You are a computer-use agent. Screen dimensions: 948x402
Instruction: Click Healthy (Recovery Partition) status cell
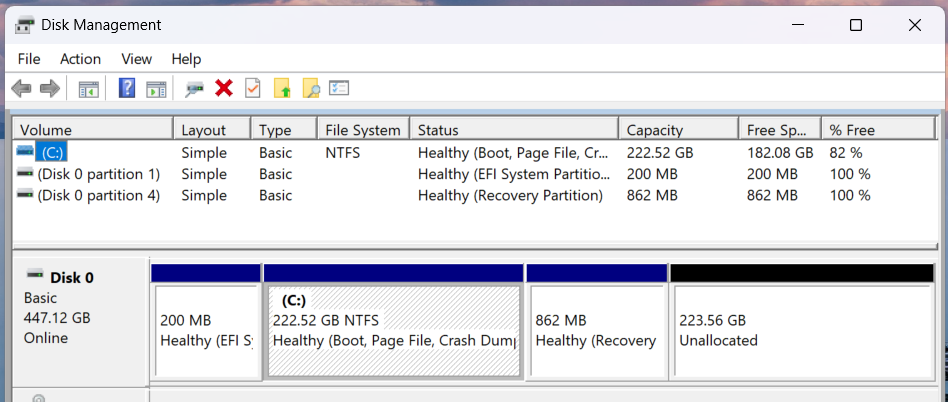[x=510, y=195]
